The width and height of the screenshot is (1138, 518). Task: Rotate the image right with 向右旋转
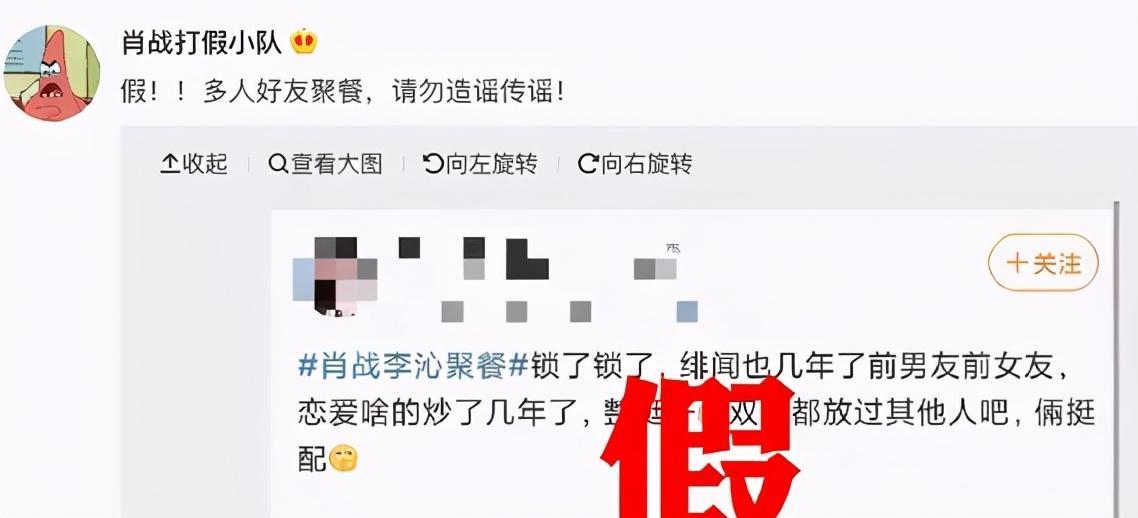coord(635,164)
